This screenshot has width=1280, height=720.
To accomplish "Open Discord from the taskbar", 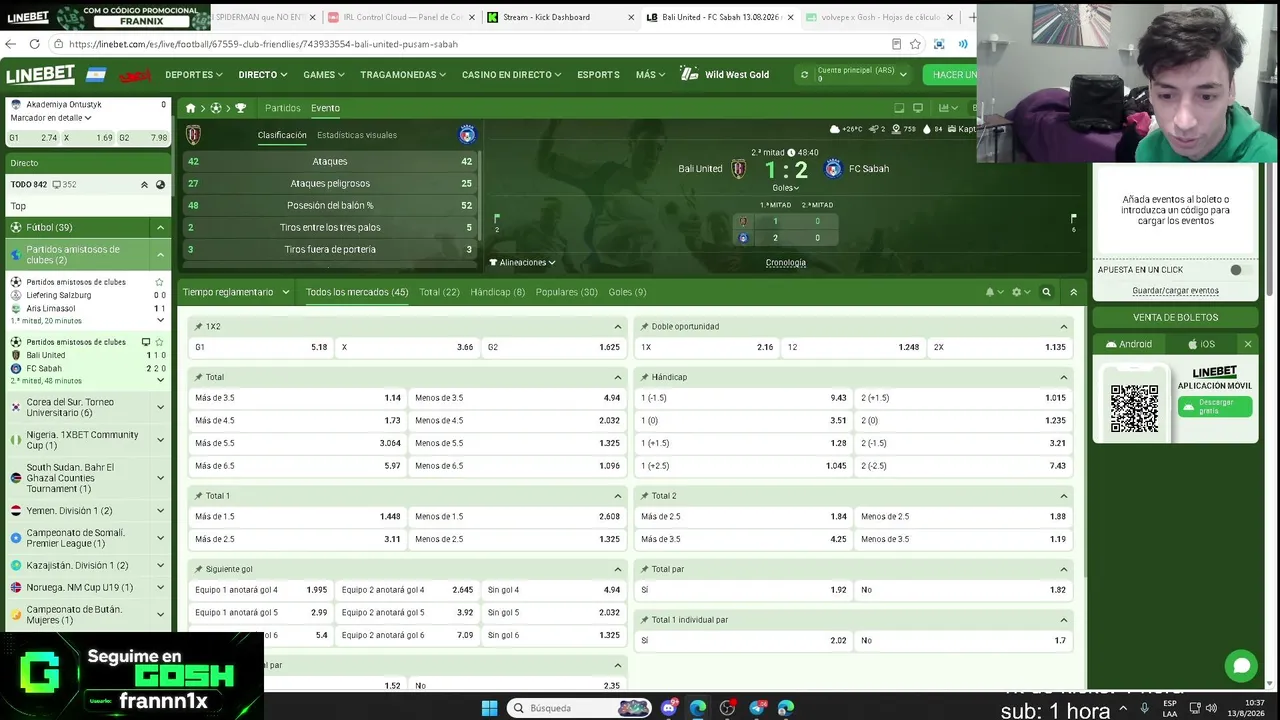I will click(669, 708).
